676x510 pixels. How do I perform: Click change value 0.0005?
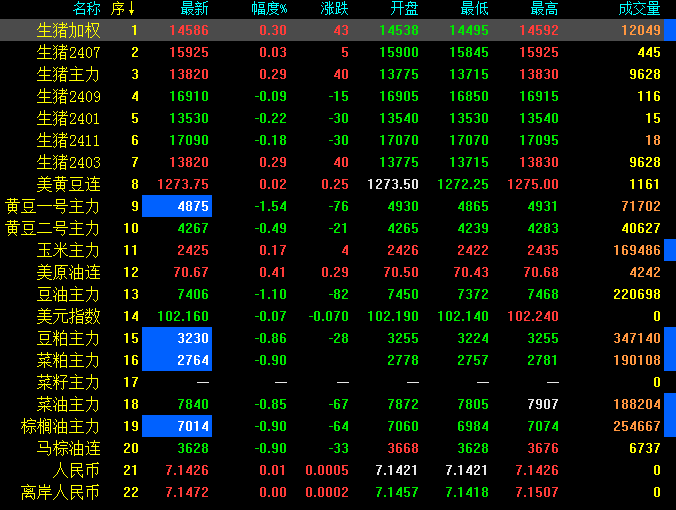pos(327,470)
